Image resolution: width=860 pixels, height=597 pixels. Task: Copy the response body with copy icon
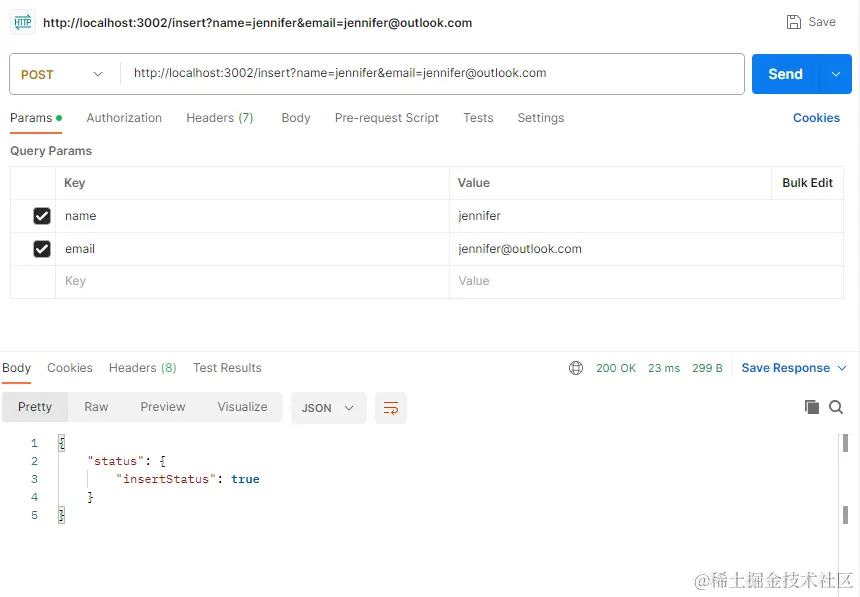point(812,407)
